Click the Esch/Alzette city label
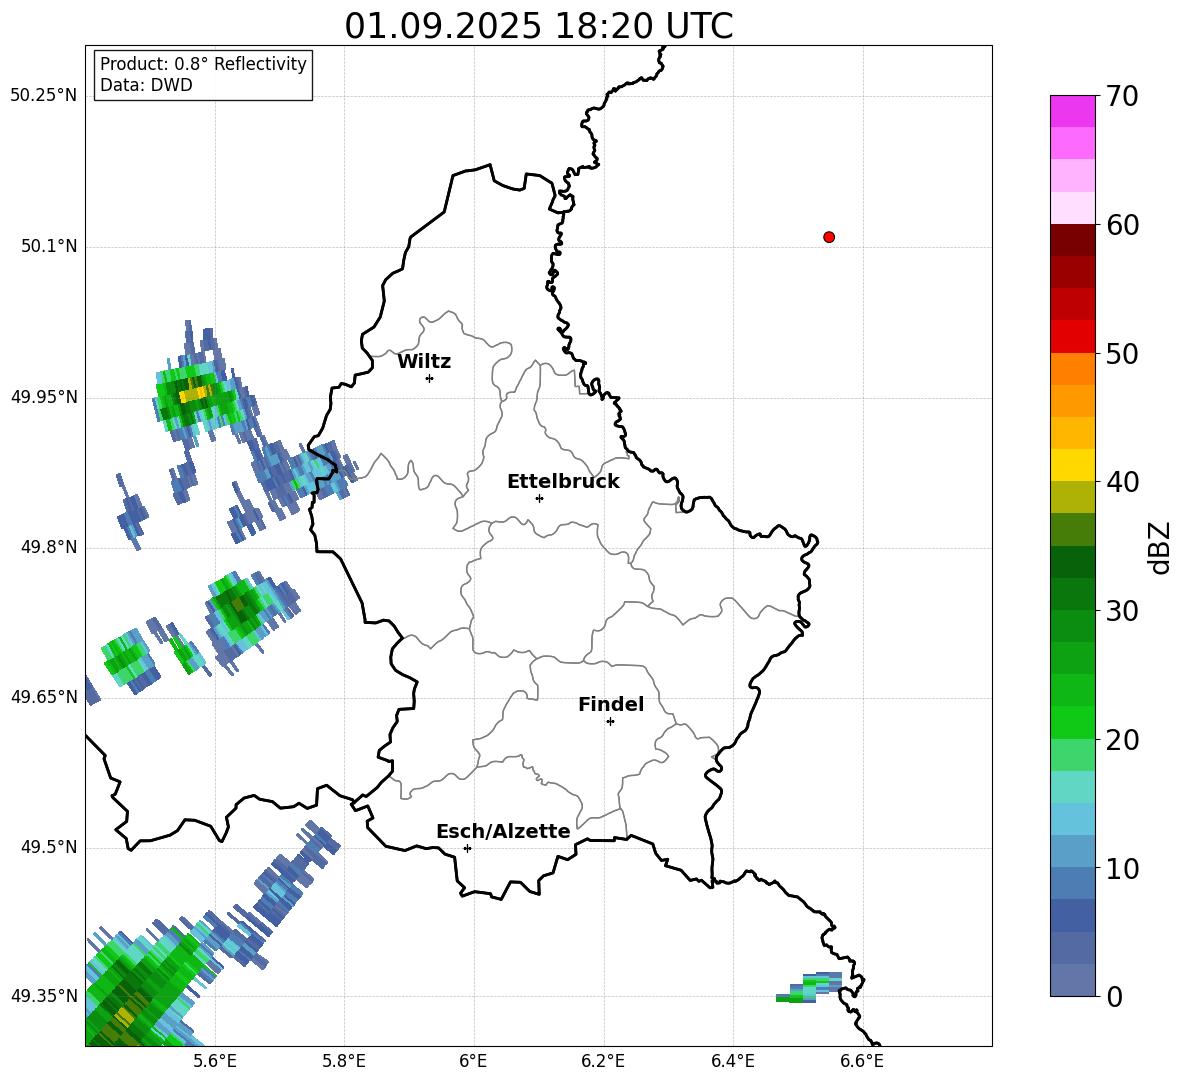 pos(503,831)
